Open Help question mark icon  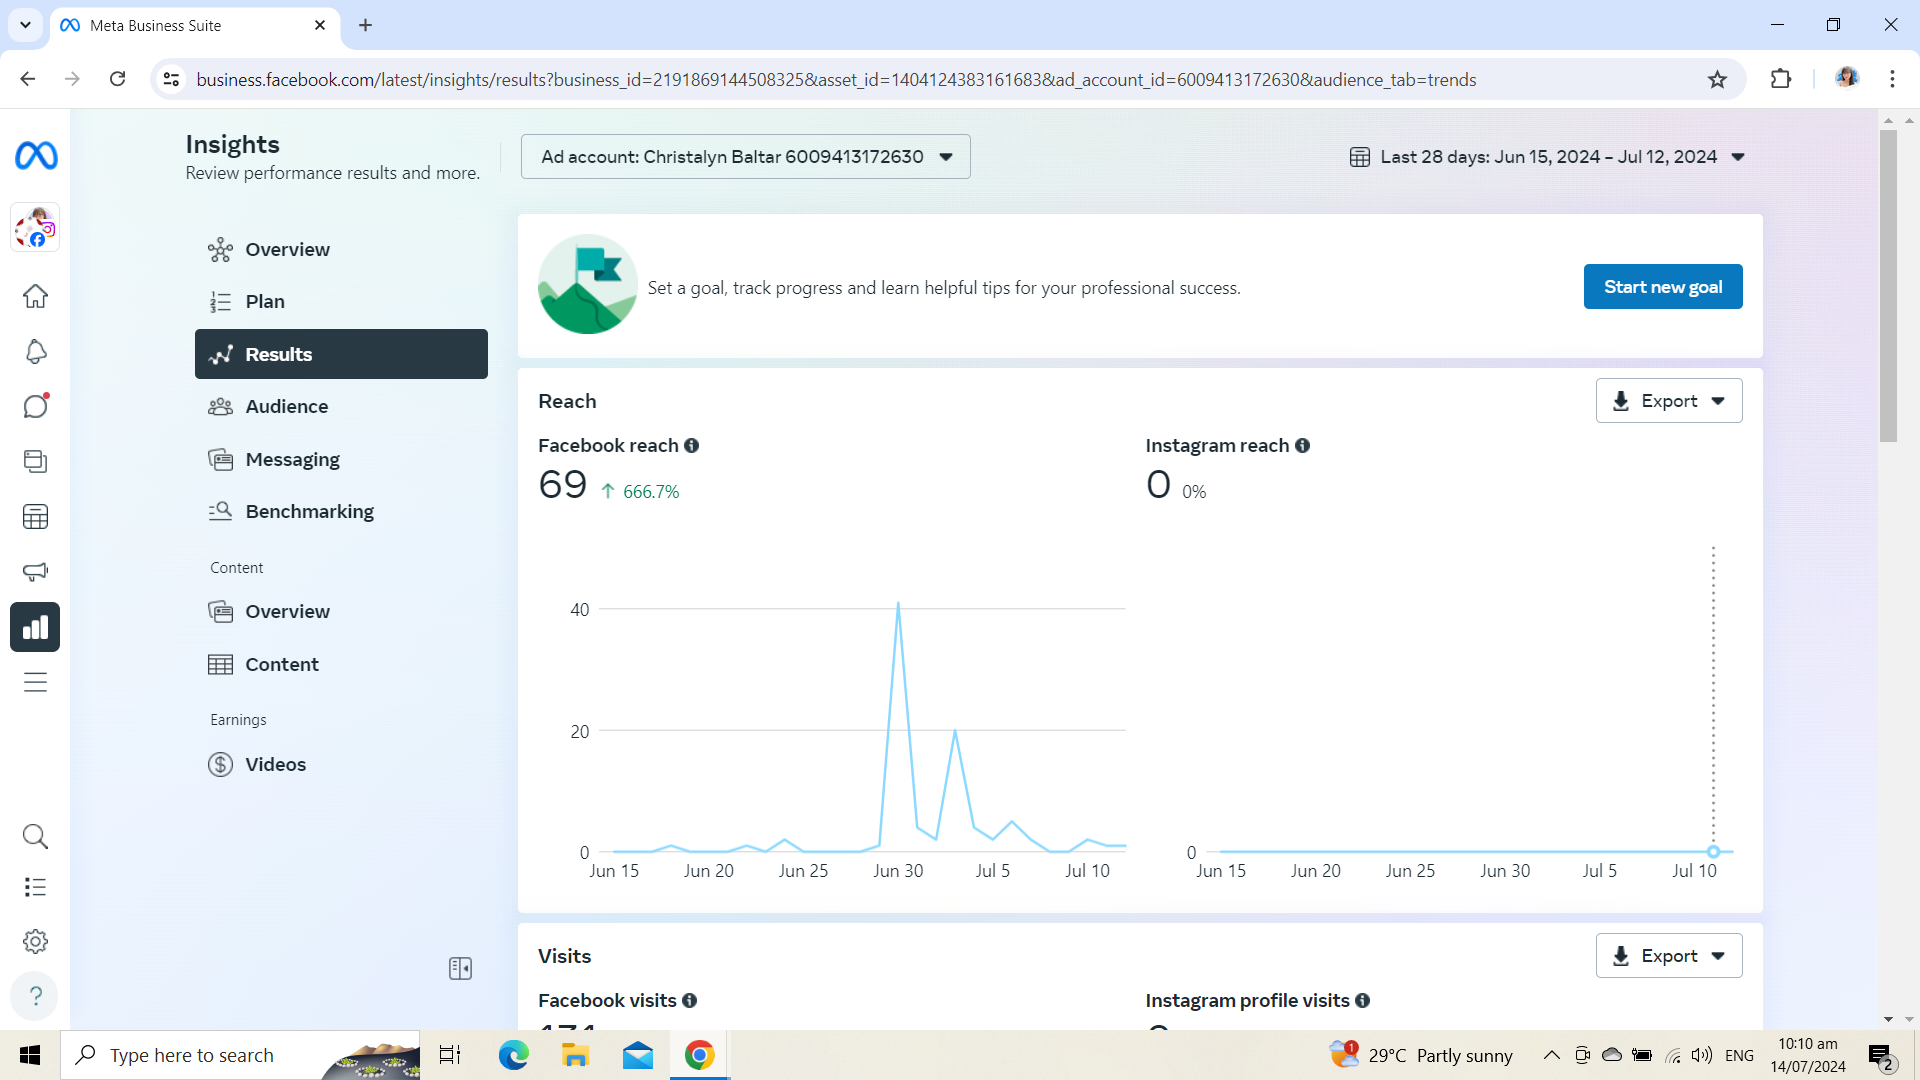pos(35,996)
